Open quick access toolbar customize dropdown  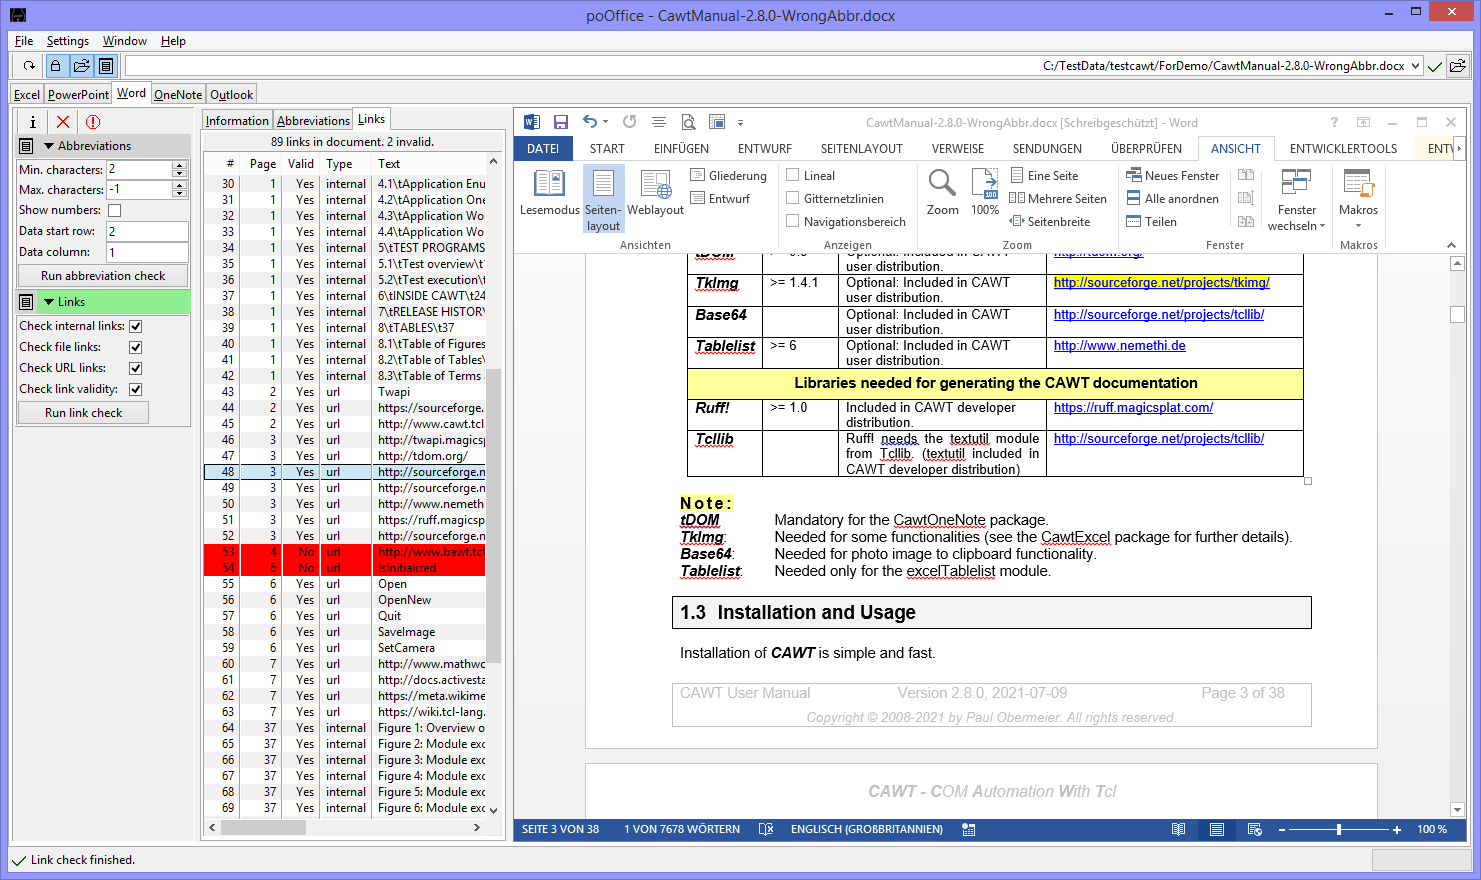741,123
